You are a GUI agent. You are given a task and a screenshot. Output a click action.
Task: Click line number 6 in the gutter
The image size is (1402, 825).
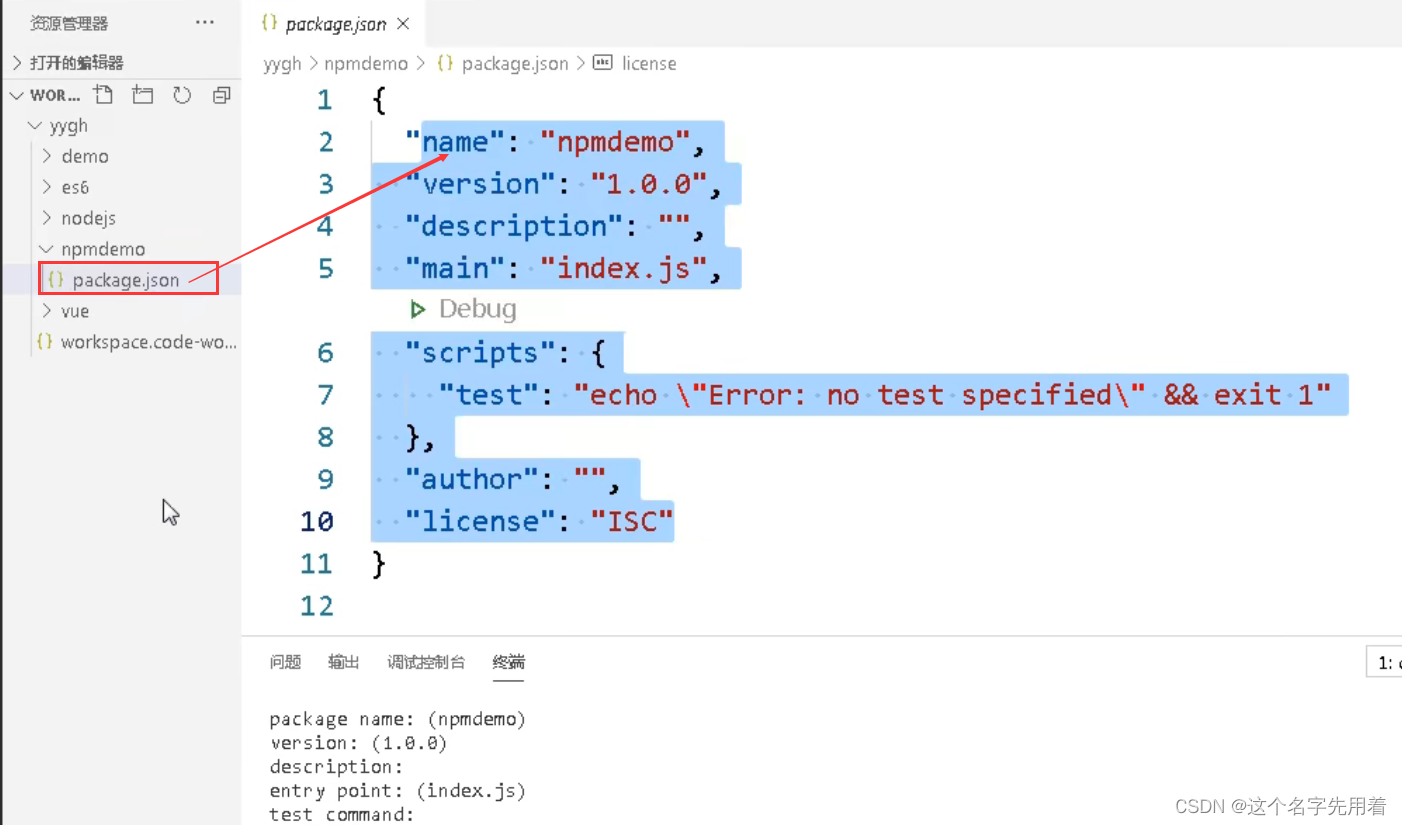(325, 353)
